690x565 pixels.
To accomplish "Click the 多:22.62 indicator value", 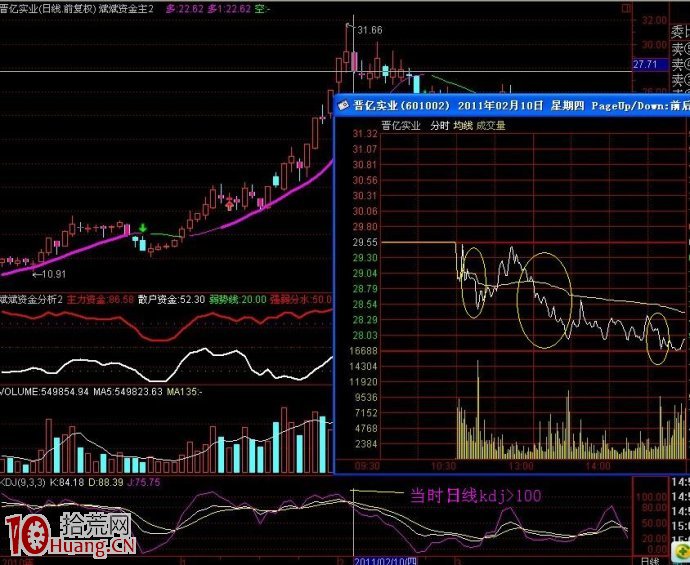I will point(184,8).
